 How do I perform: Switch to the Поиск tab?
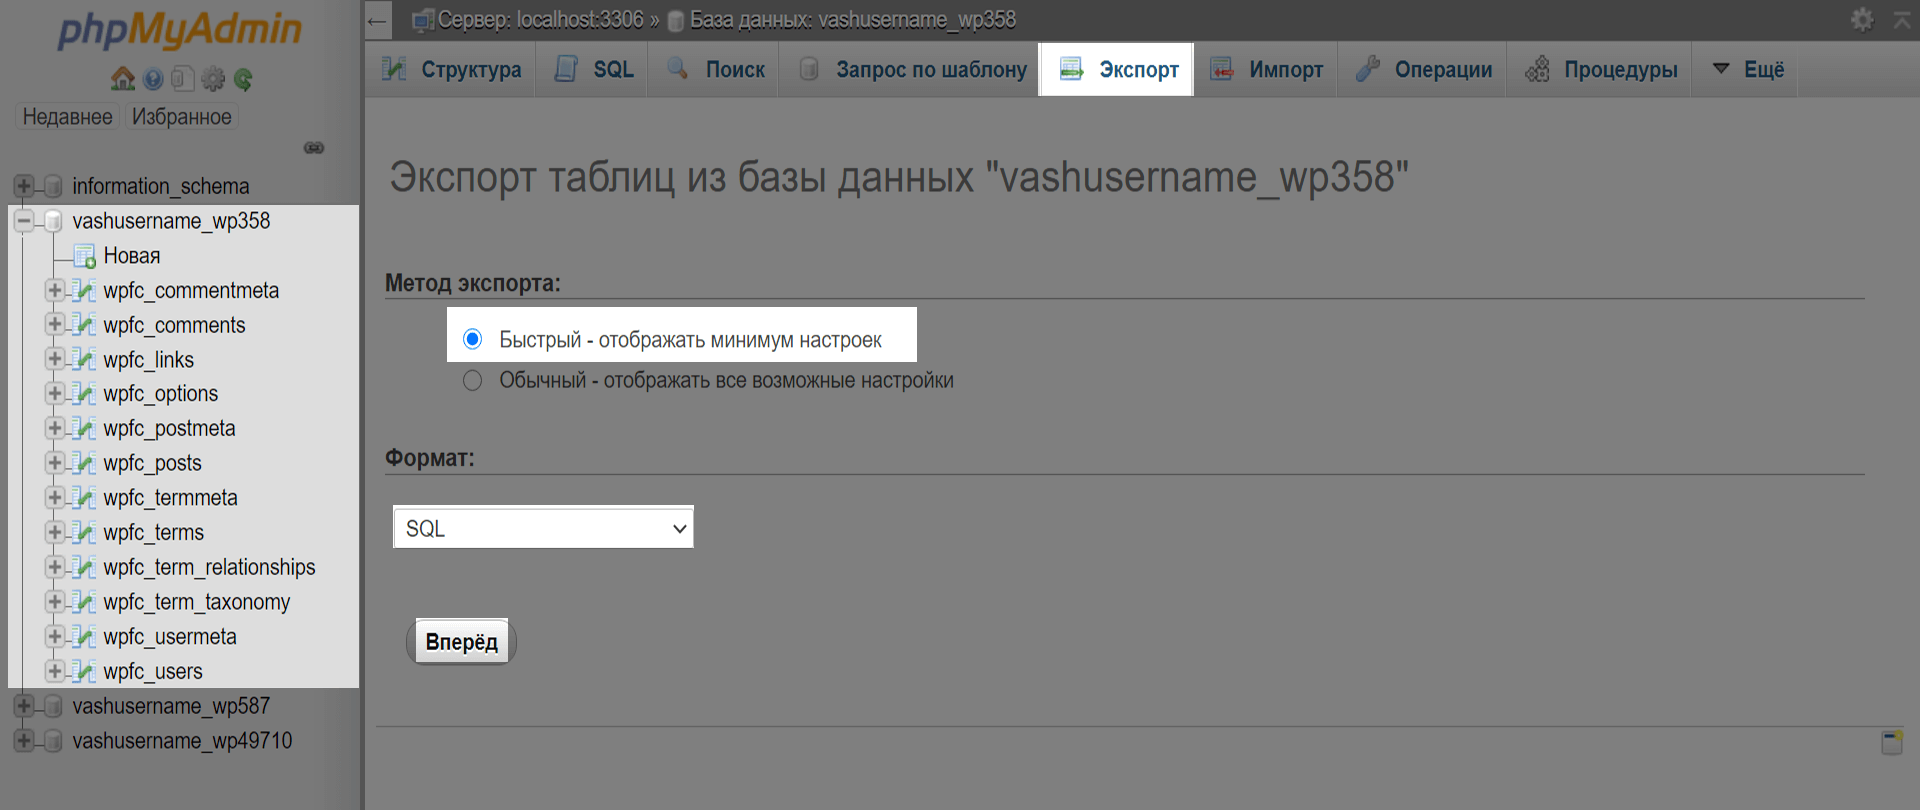click(x=715, y=69)
